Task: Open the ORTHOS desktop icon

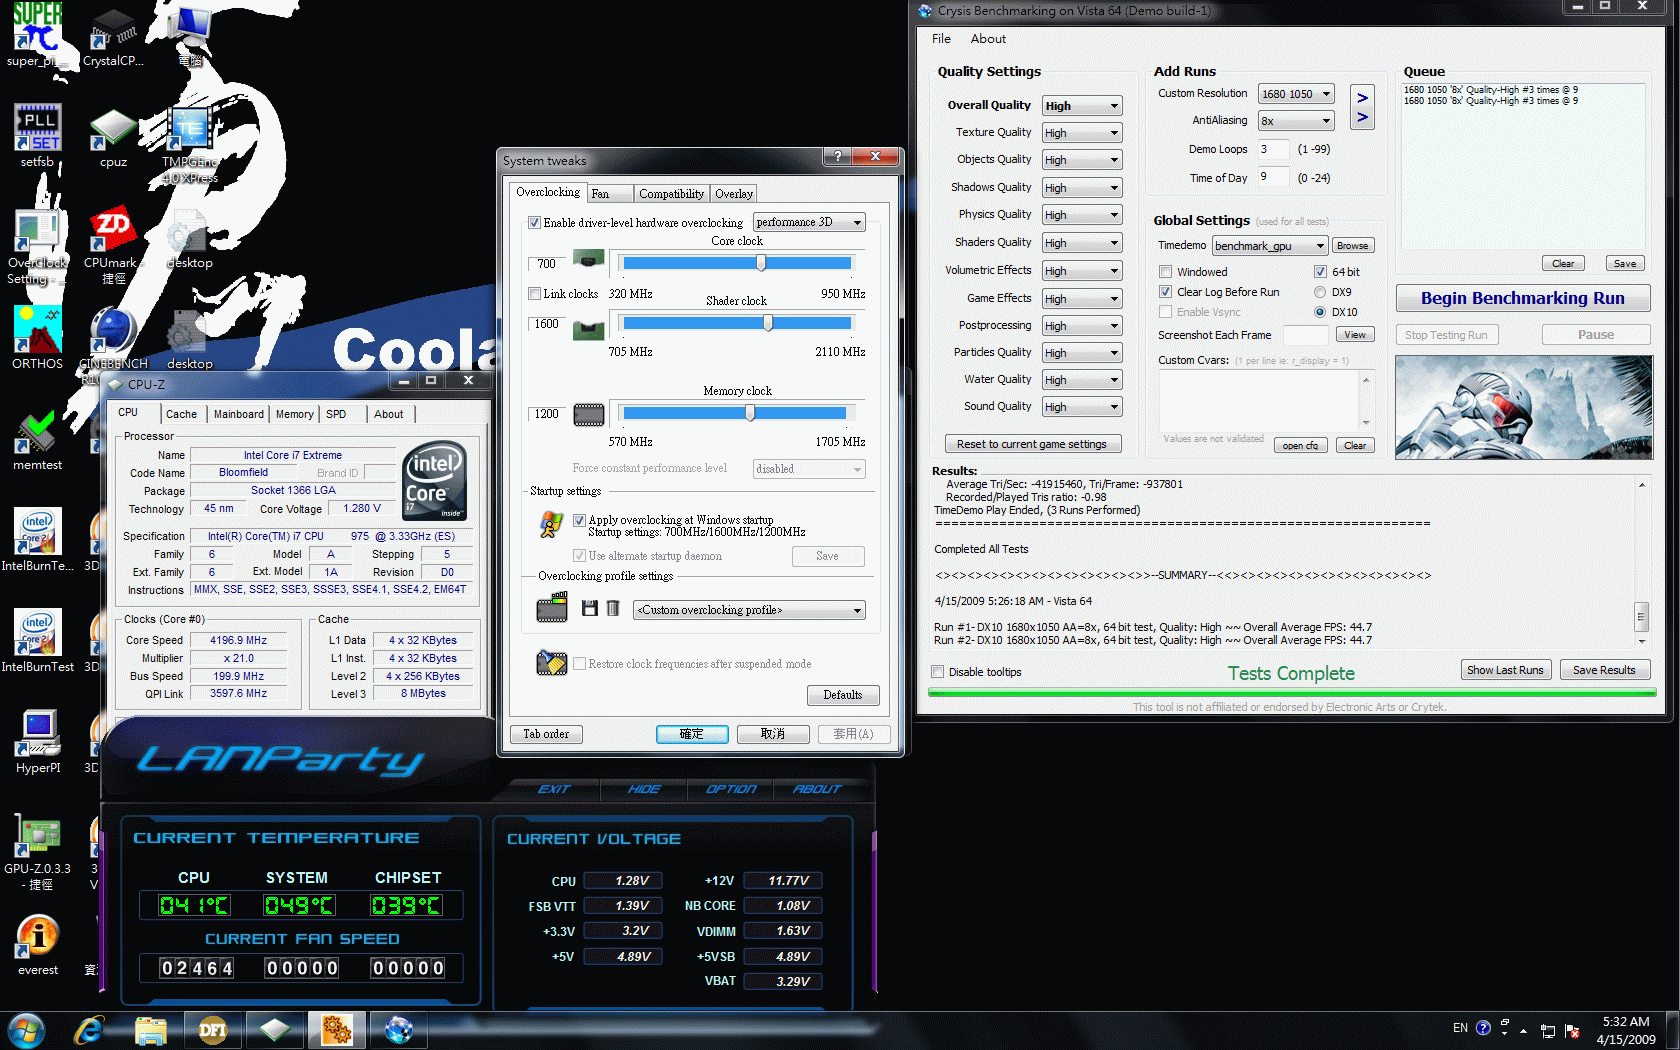Action: click(37, 332)
